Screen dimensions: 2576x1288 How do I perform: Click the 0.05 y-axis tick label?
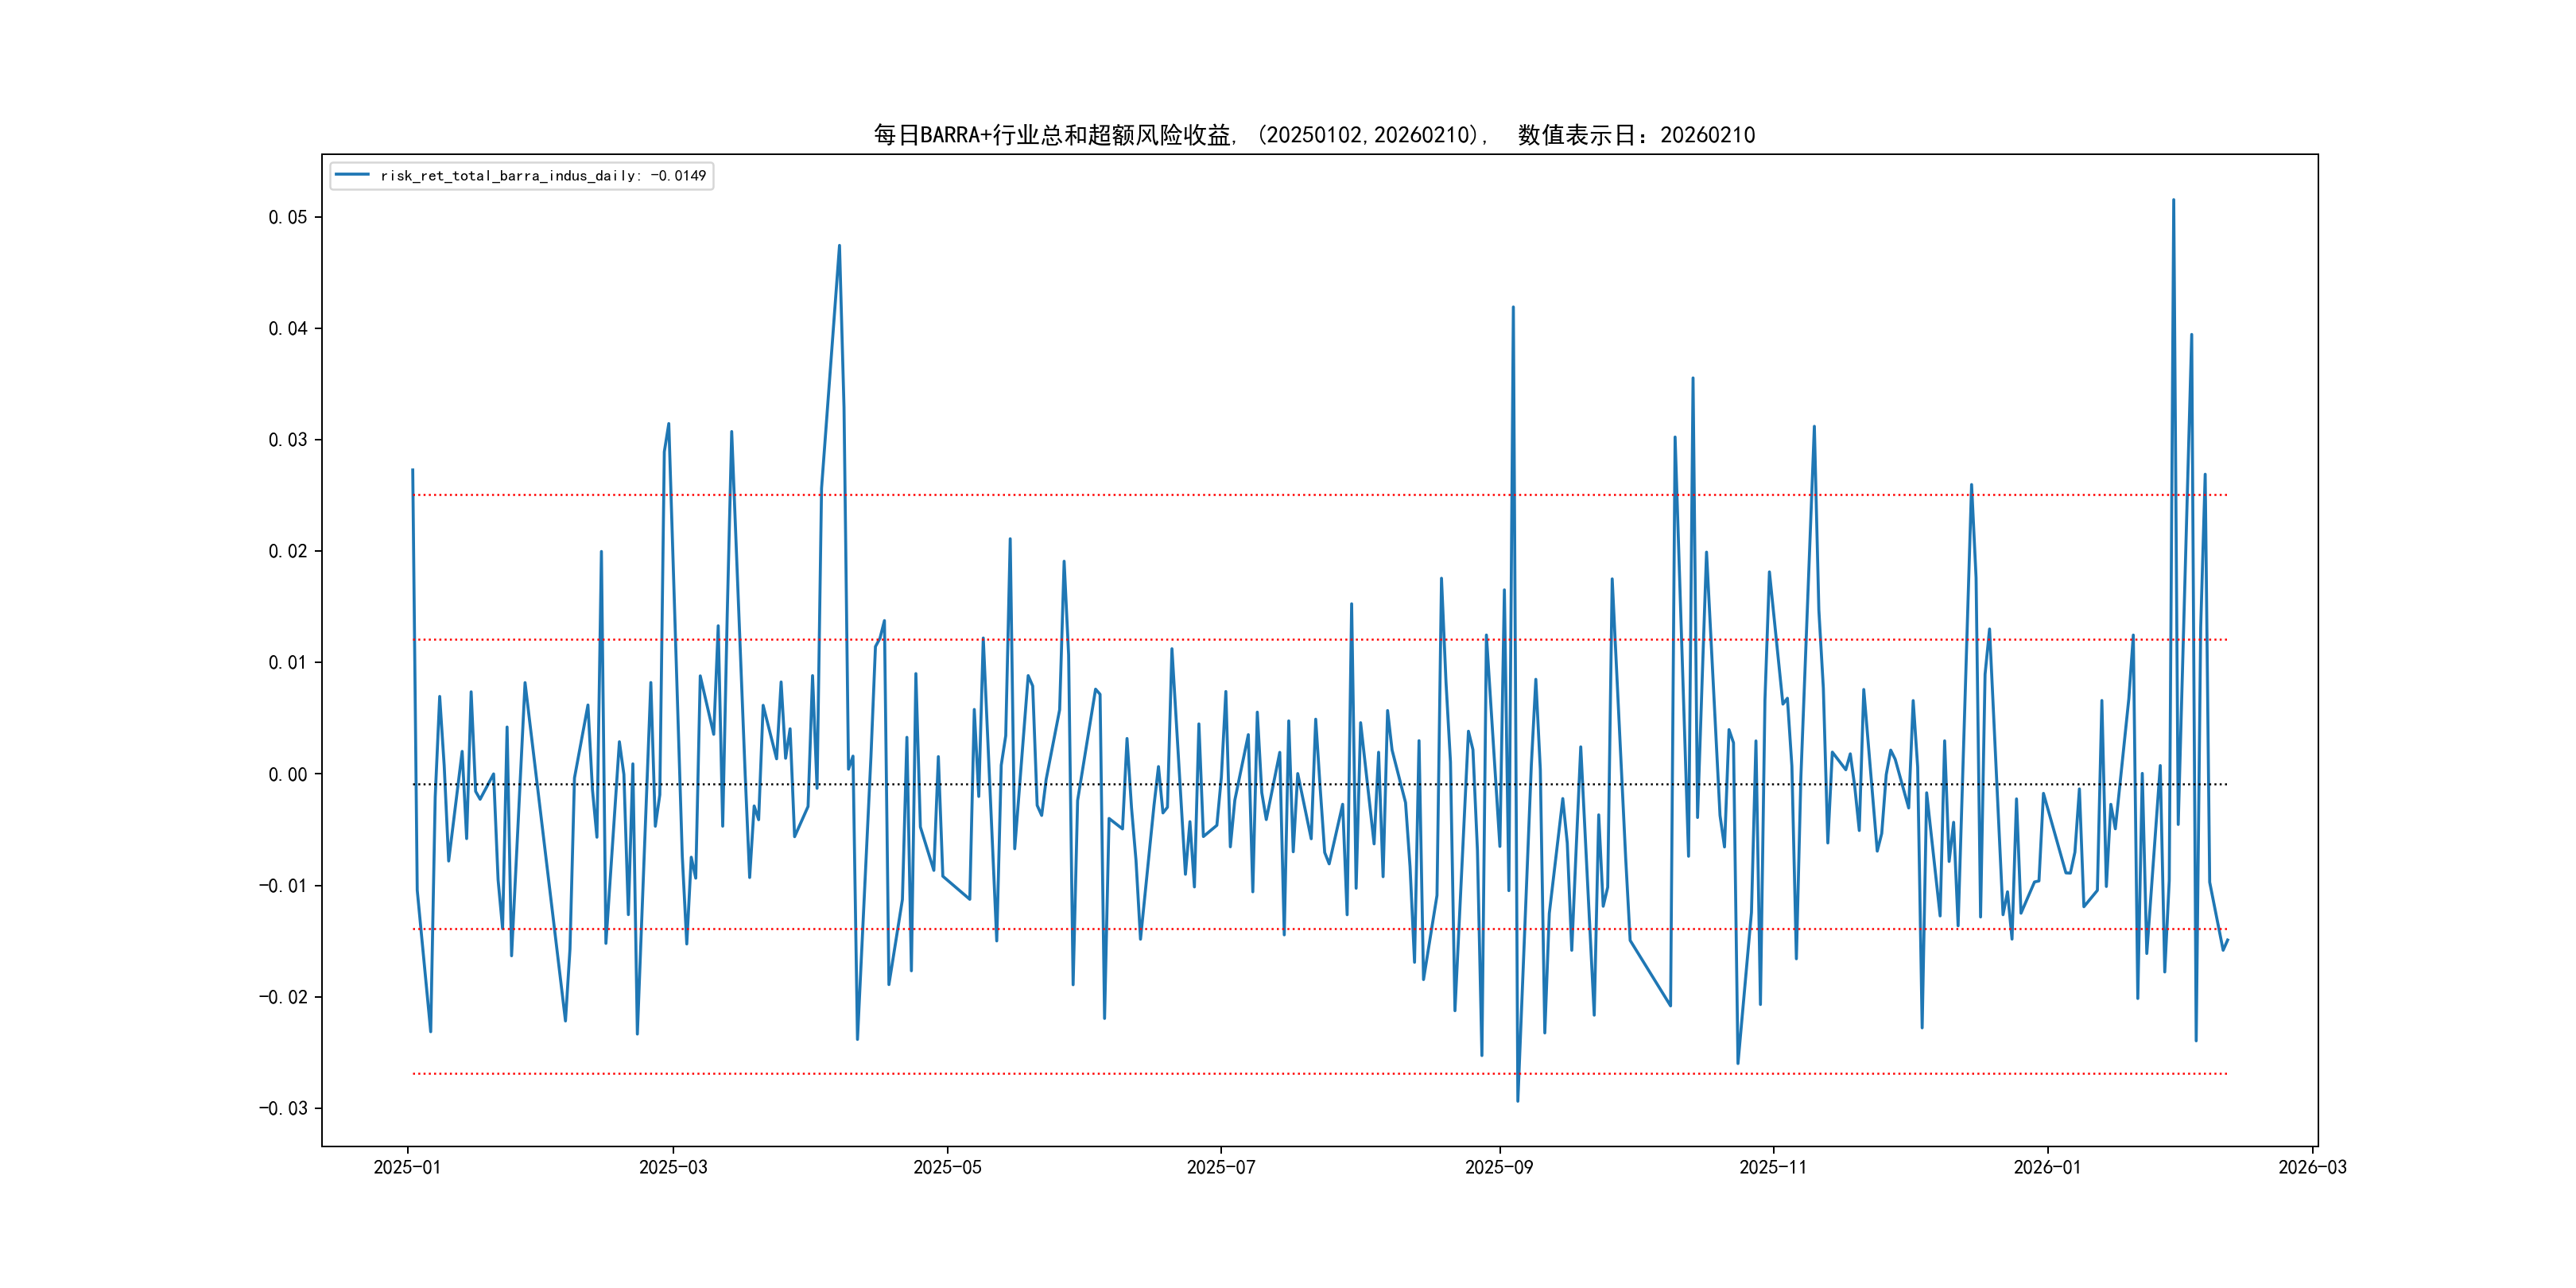287,217
